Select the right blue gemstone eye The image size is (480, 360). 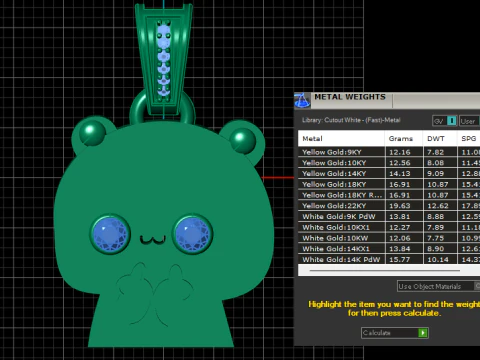point(193,234)
